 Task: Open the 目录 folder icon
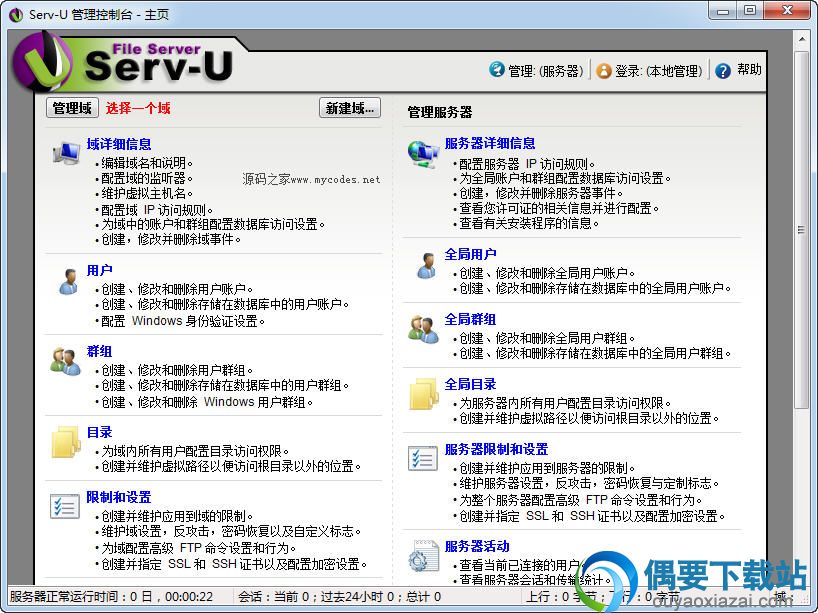(x=66, y=442)
